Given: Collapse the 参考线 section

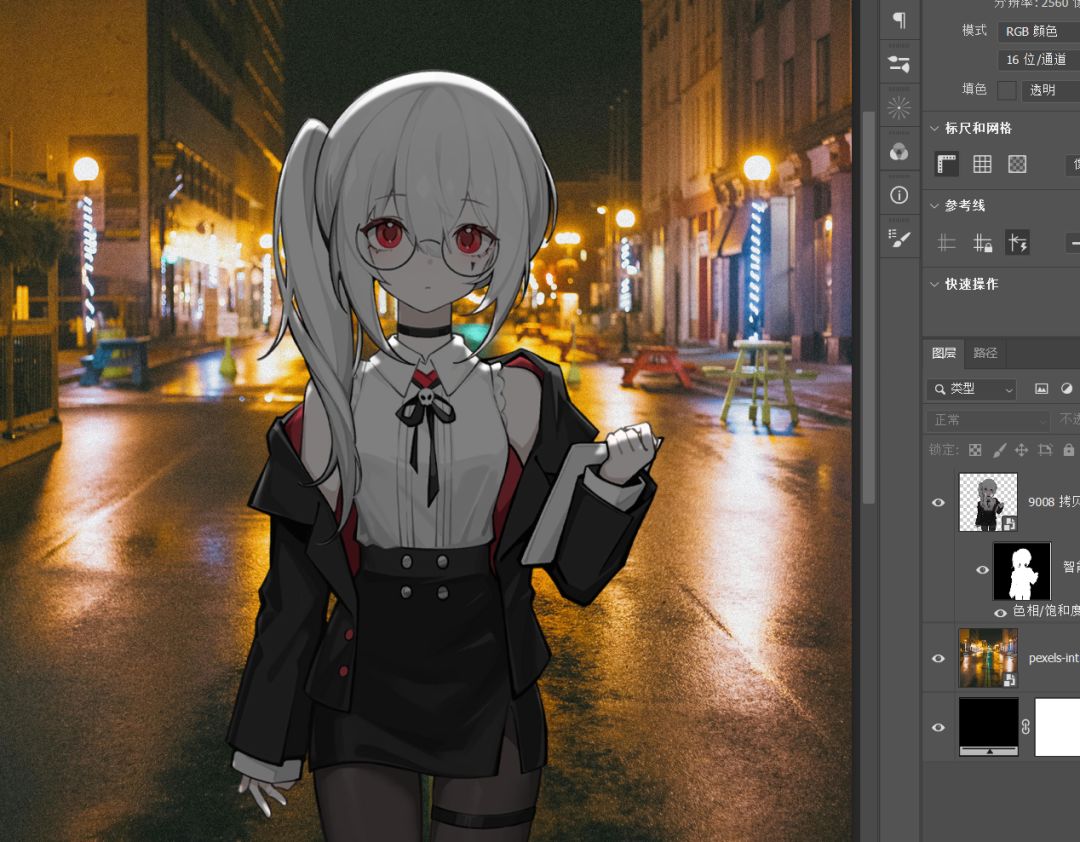Looking at the screenshot, I should click(935, 205).
